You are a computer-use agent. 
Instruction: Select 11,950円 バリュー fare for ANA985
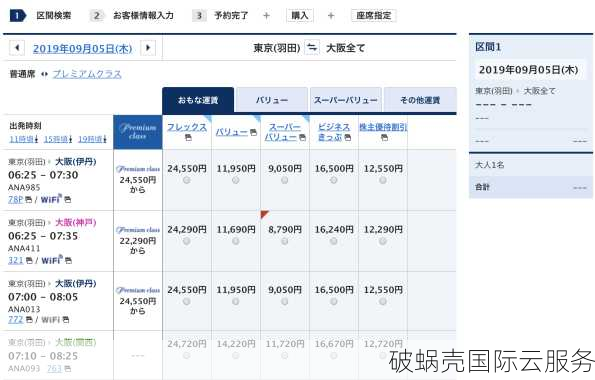coord(236,180)
